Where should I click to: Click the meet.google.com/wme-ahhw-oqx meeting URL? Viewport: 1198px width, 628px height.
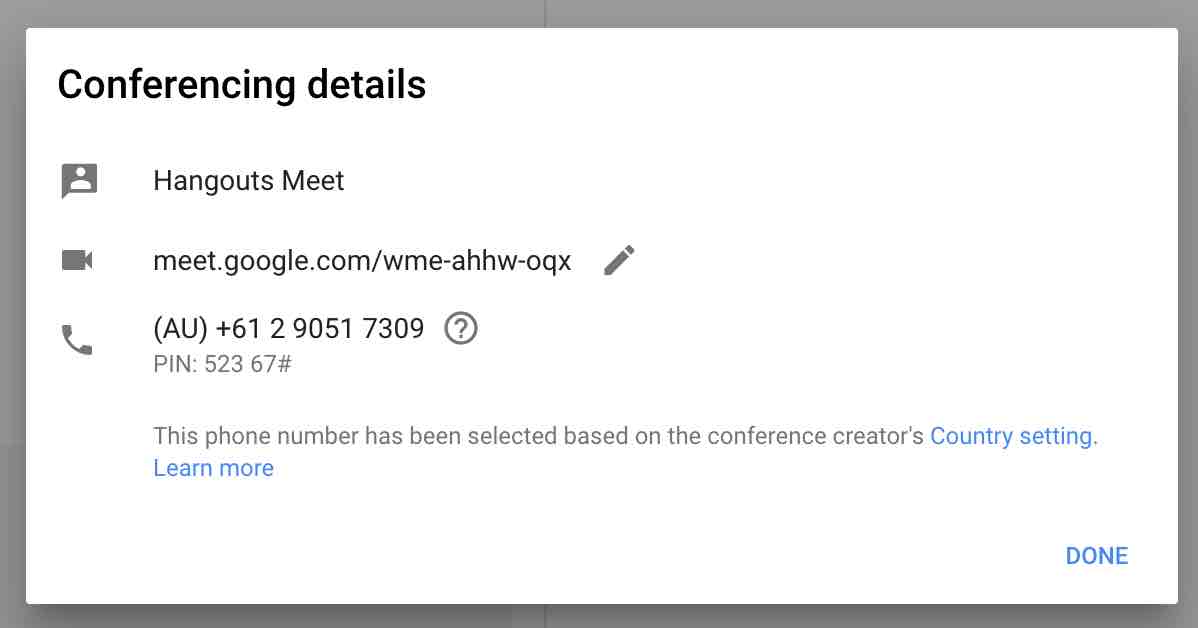click(x=362, y=261)
